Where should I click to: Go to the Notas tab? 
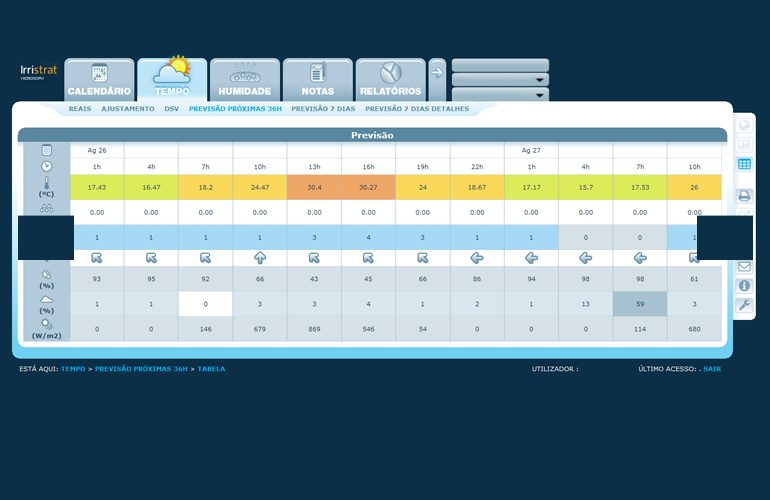(317, 80)
